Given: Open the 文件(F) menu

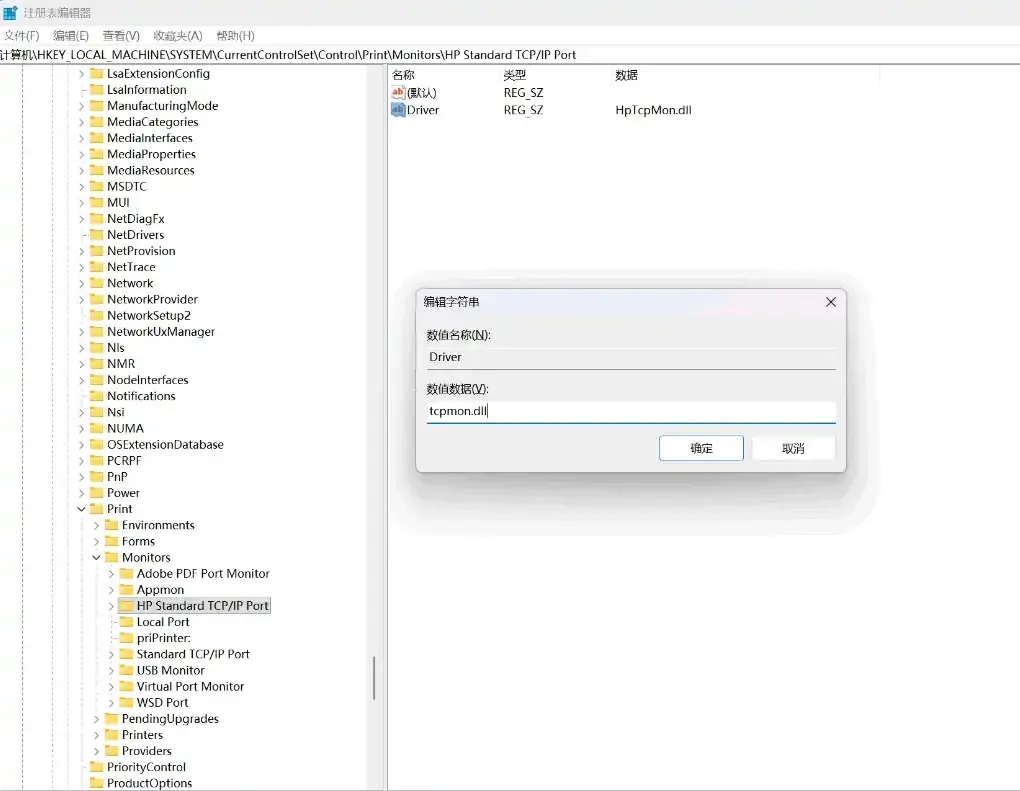Looking at the screenshot, I should pos(21,36).
